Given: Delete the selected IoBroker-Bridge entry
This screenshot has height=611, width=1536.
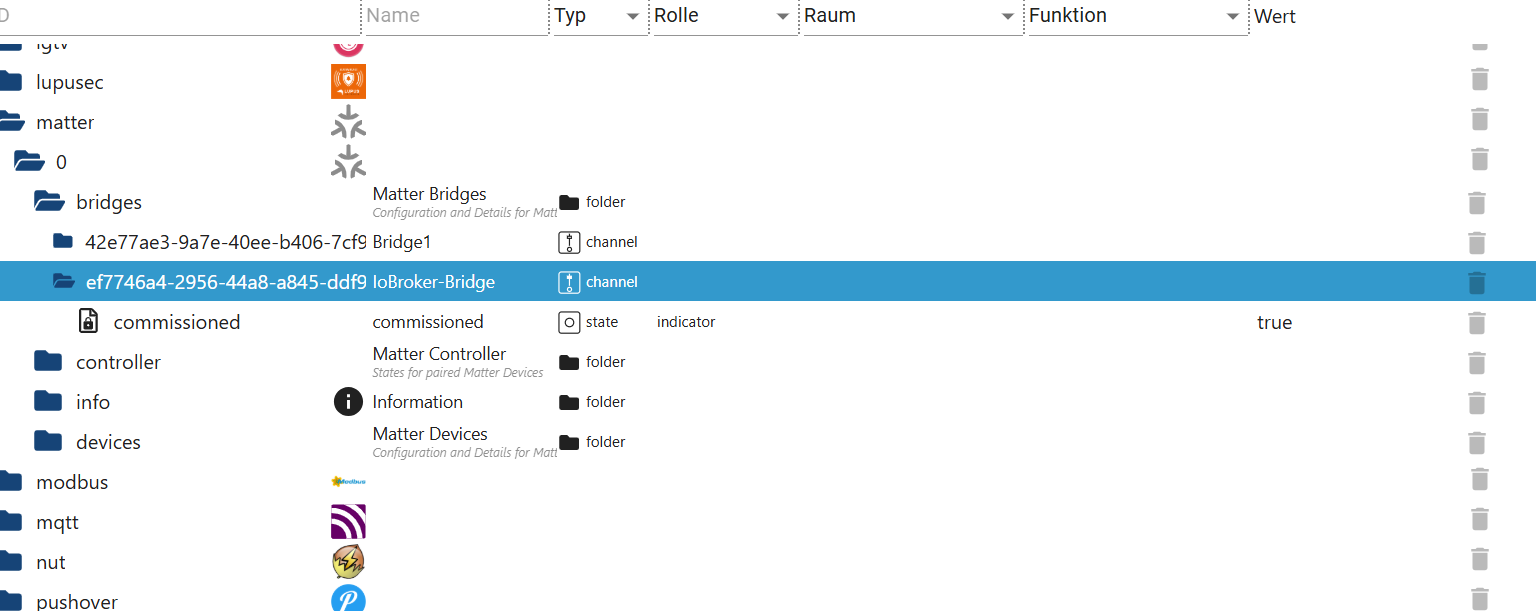Looking at the screenshot, I should tap(1477, 283).
